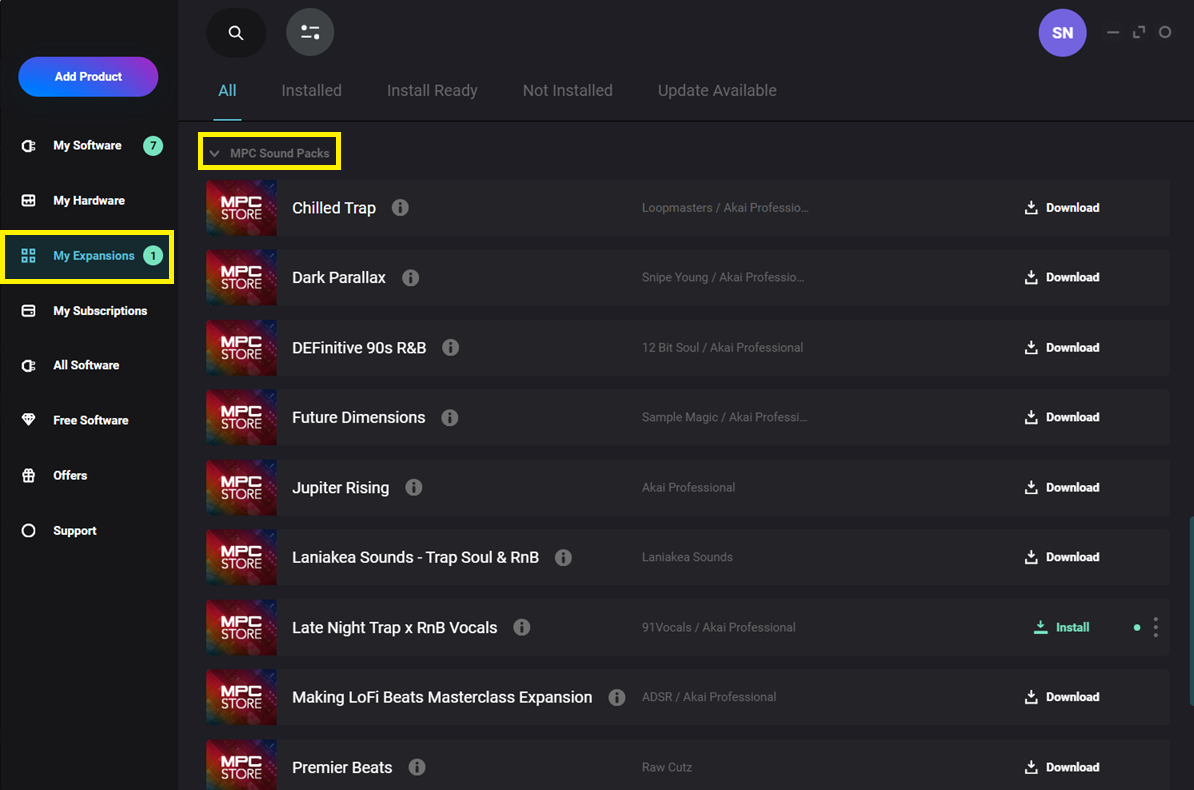Click the ADSR / Akai Professional text
This screenshot has width=1194, height=790.
coord(708,697)
